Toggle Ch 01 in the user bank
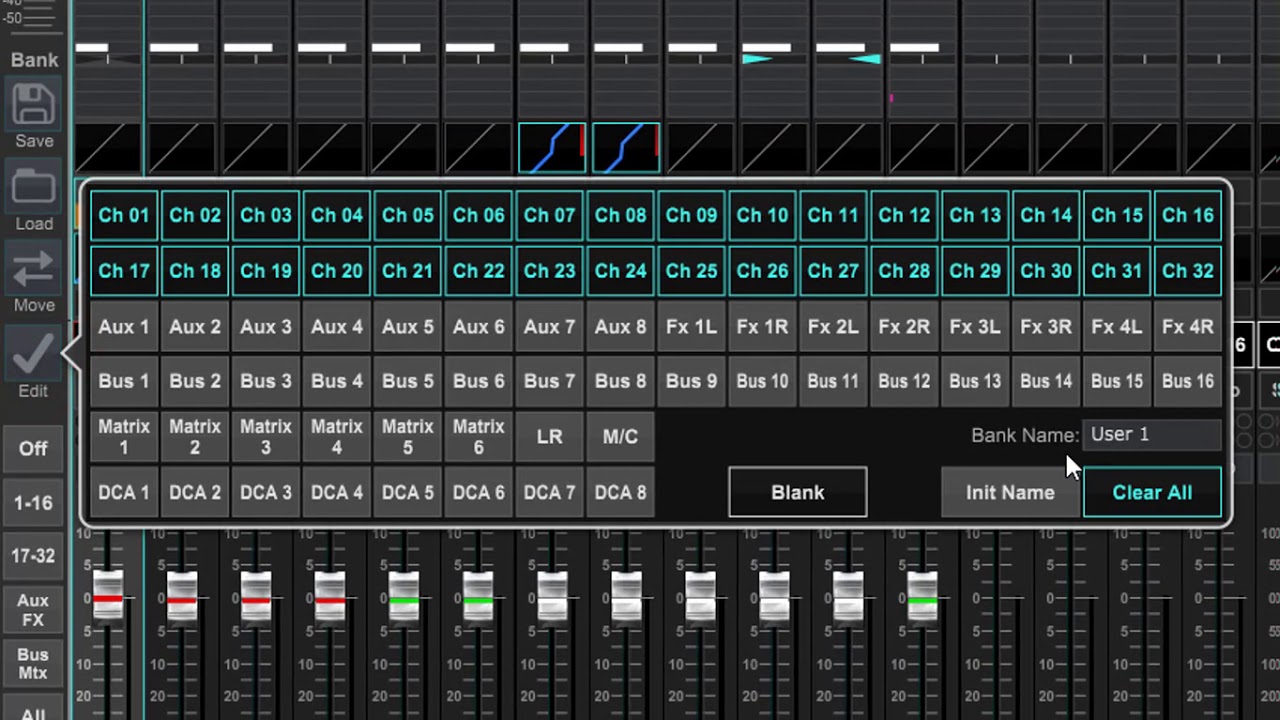 point(124,216)
